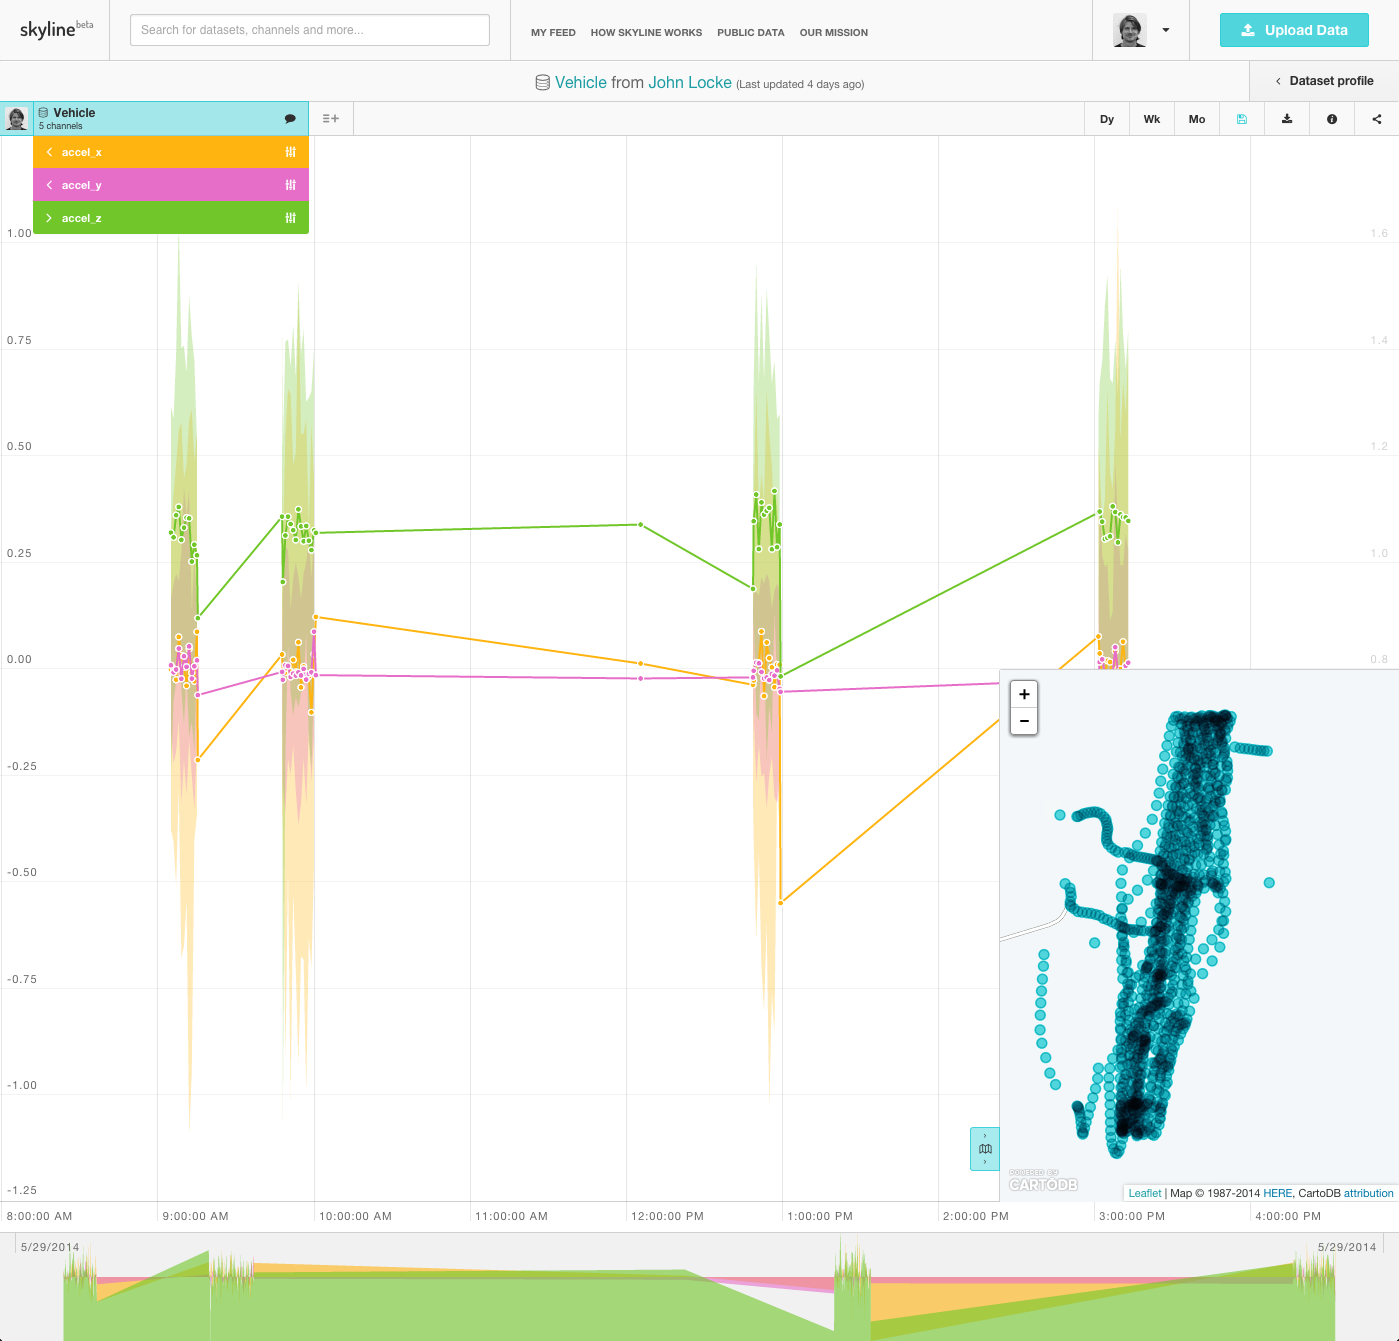
Task: Click the right chevron on accel_z
Action: point(49,218)
